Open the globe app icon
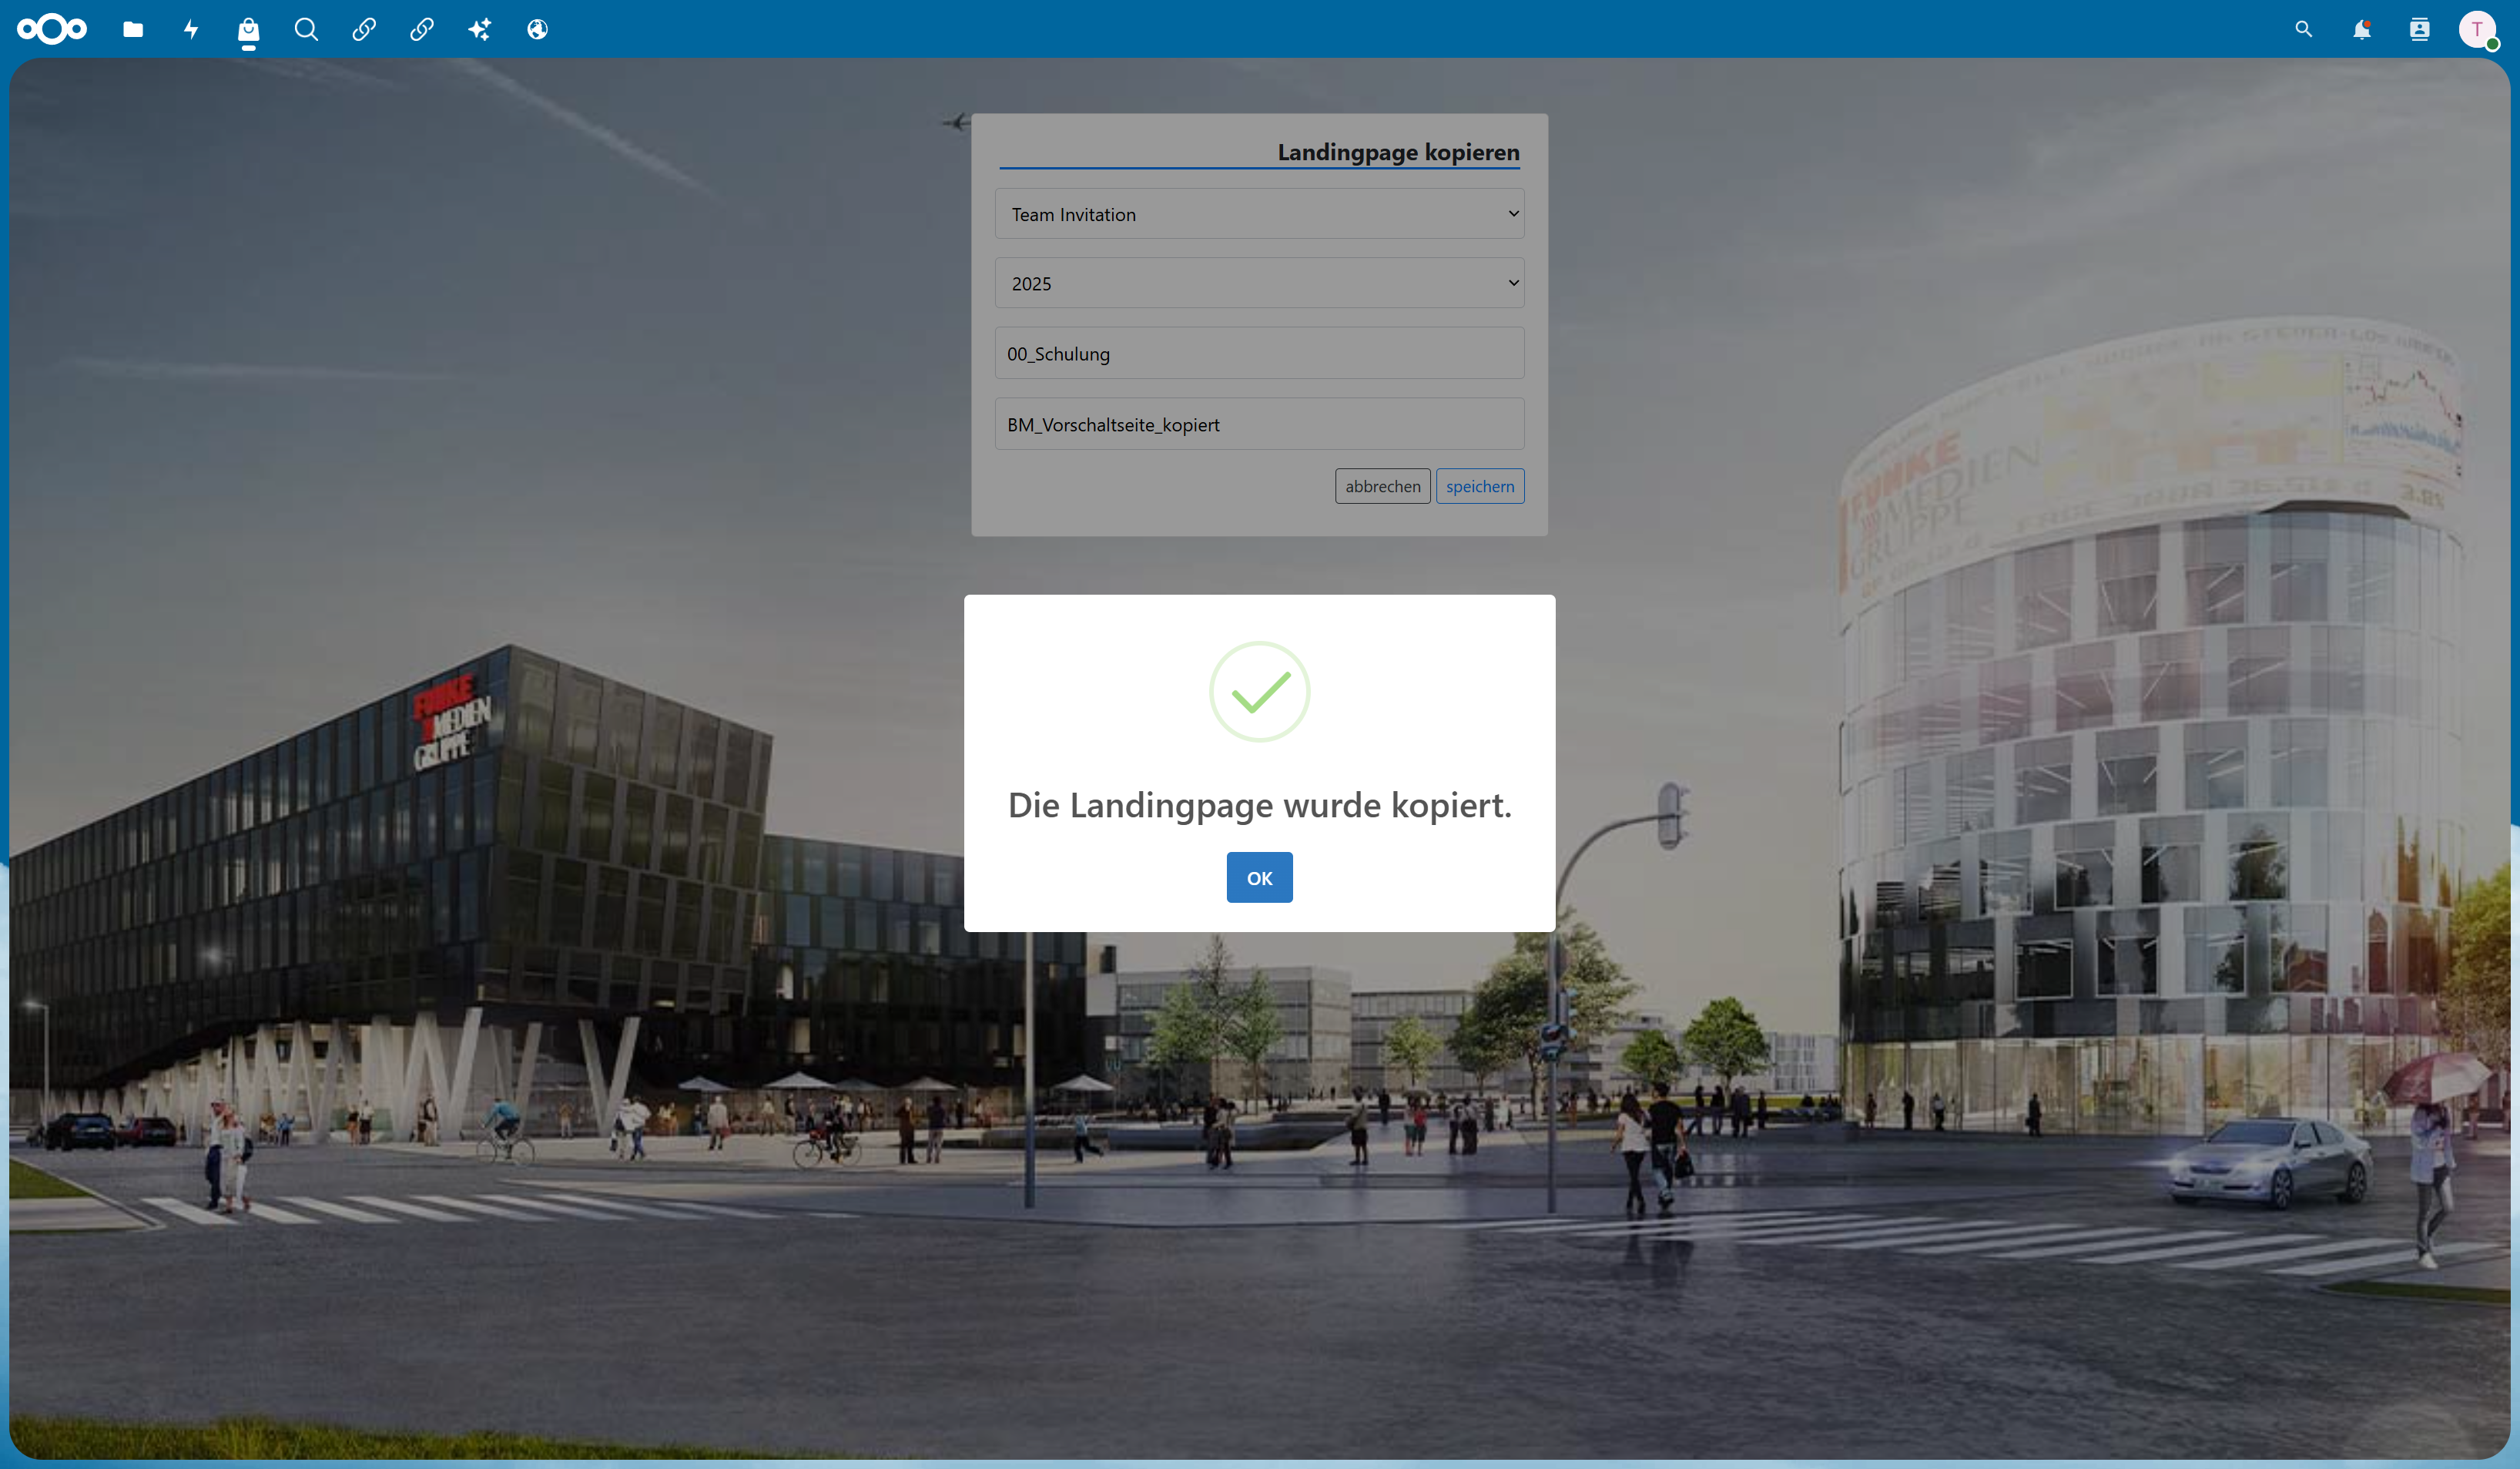The height and width of the screenshot is (1469, 2520). coord(538,29)
